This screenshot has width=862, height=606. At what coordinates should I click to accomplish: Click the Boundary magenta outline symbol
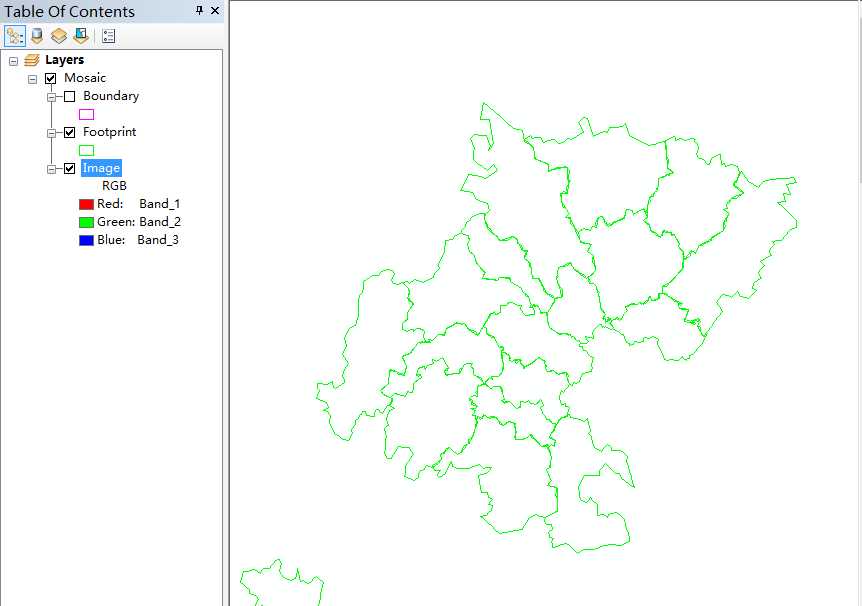86,114
